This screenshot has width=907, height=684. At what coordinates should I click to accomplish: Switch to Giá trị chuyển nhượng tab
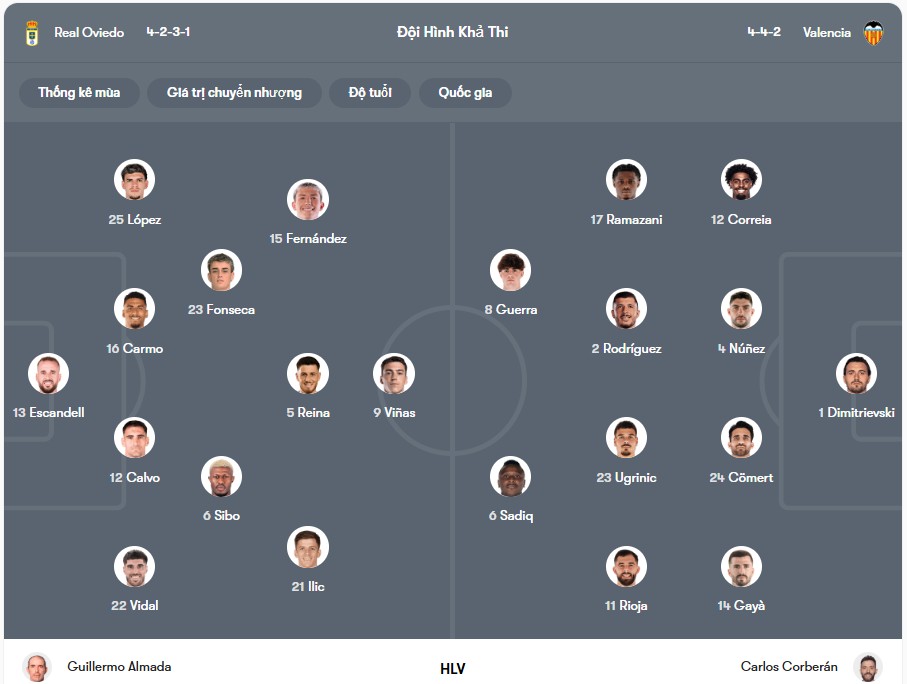click(x=234, y=93)
